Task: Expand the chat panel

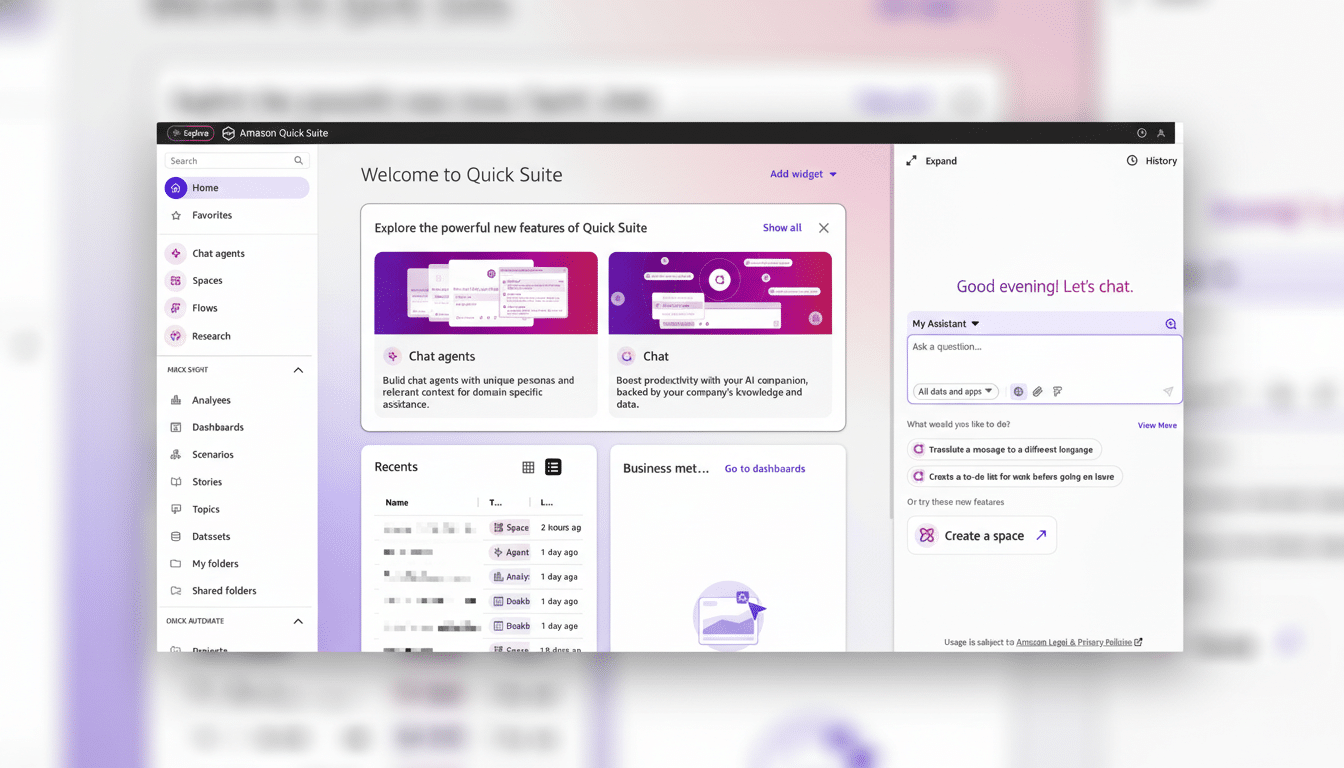Action: [931, 161]
